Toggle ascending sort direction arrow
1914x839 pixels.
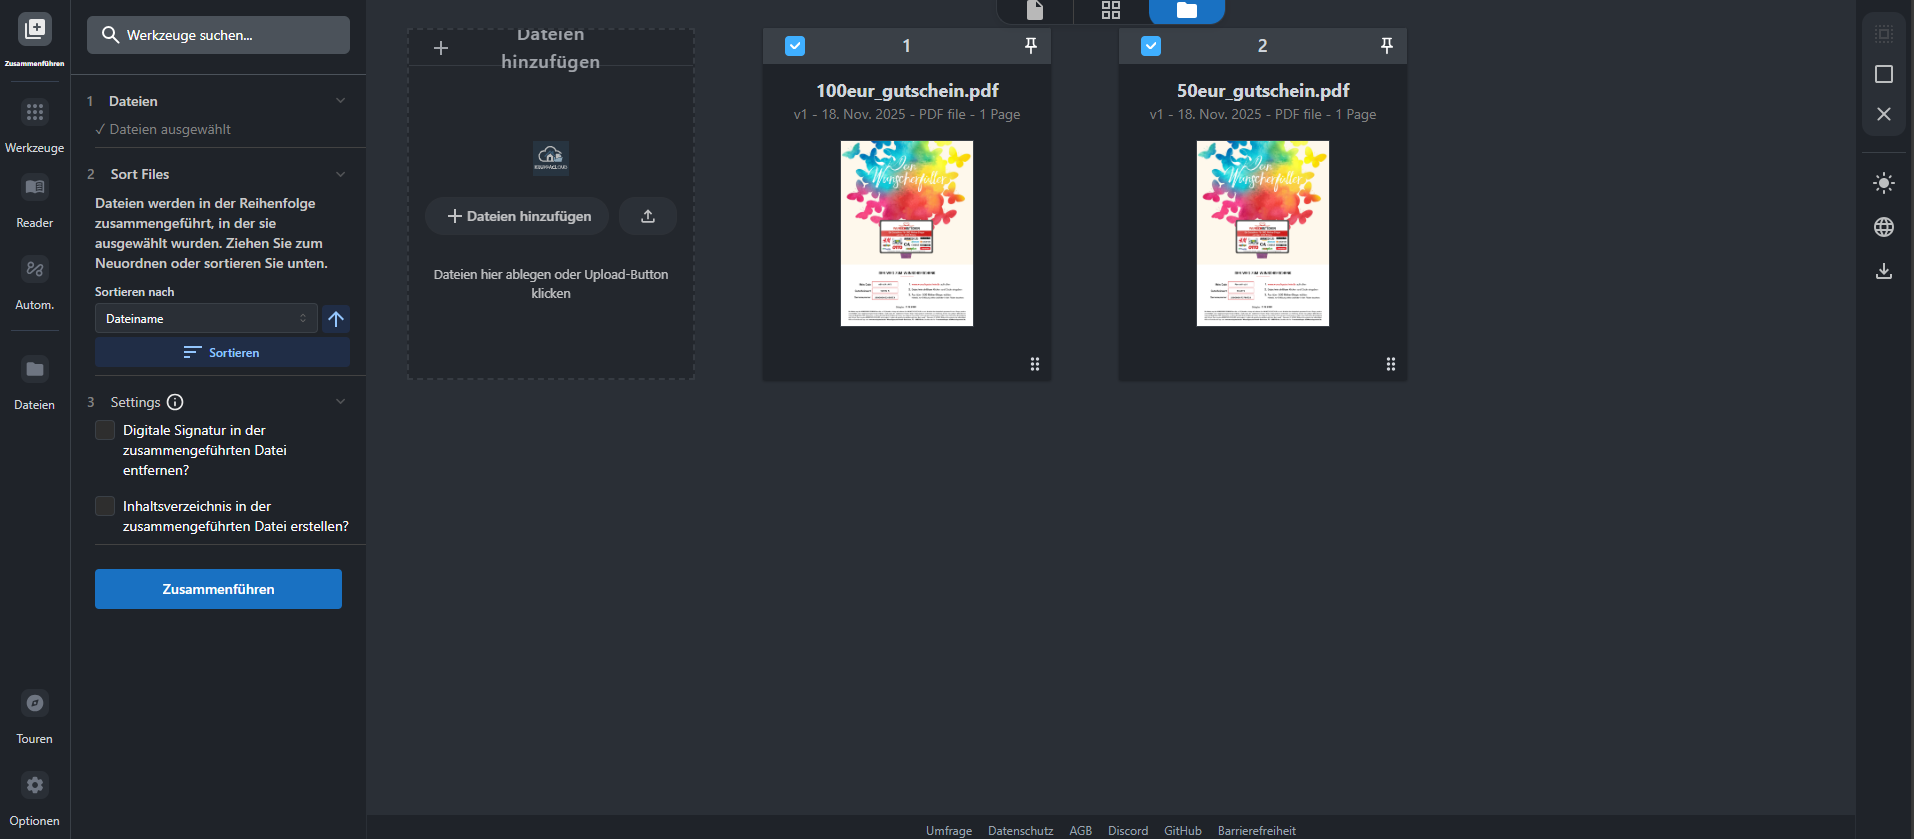click(x=336, y=319)
